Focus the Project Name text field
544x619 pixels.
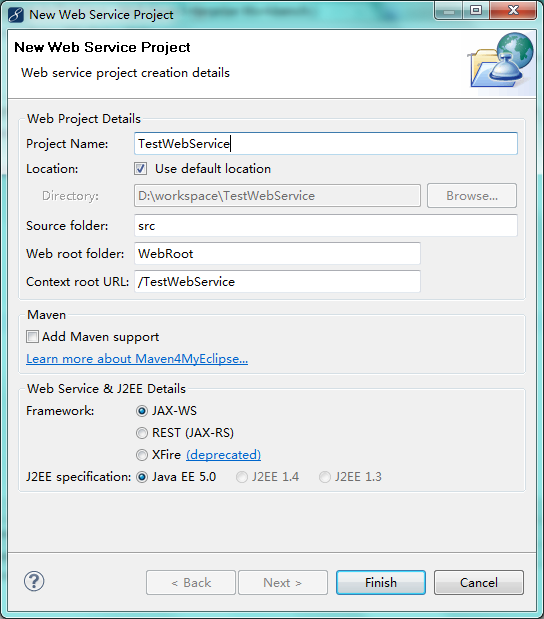pyautogui.click(x=326, y=144)
